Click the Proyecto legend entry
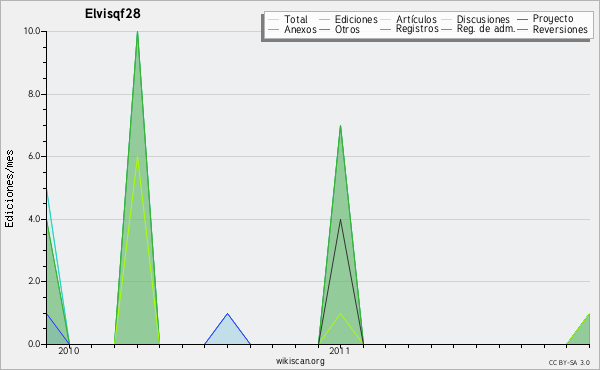 click(545, 19)
